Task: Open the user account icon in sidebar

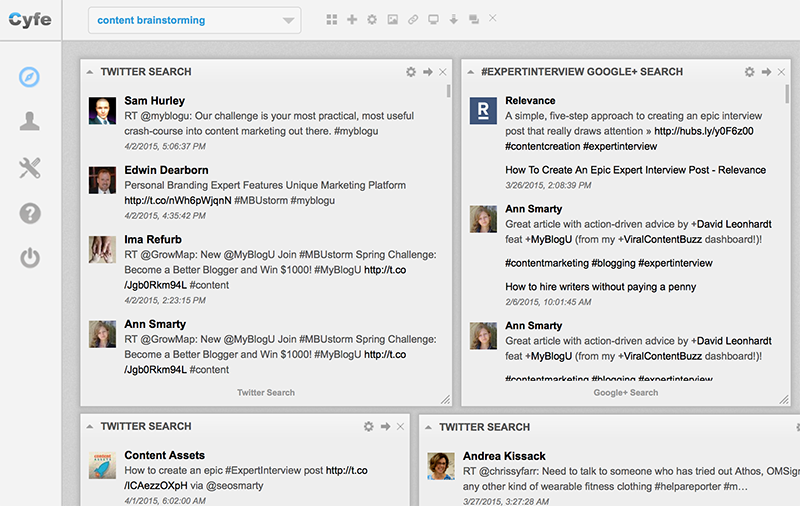Action: click(30, 121)
